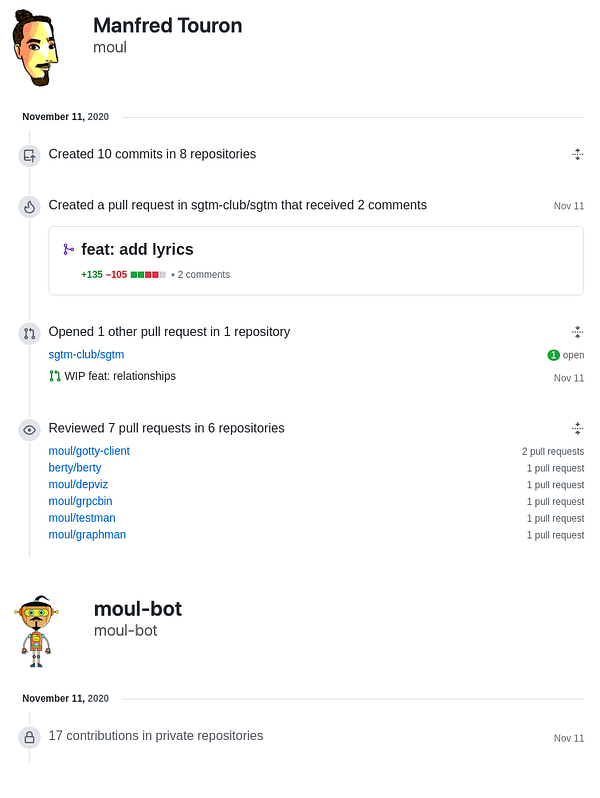Click the commits timeline icon
The image size is (600, 798).
[x=29, y=155]
